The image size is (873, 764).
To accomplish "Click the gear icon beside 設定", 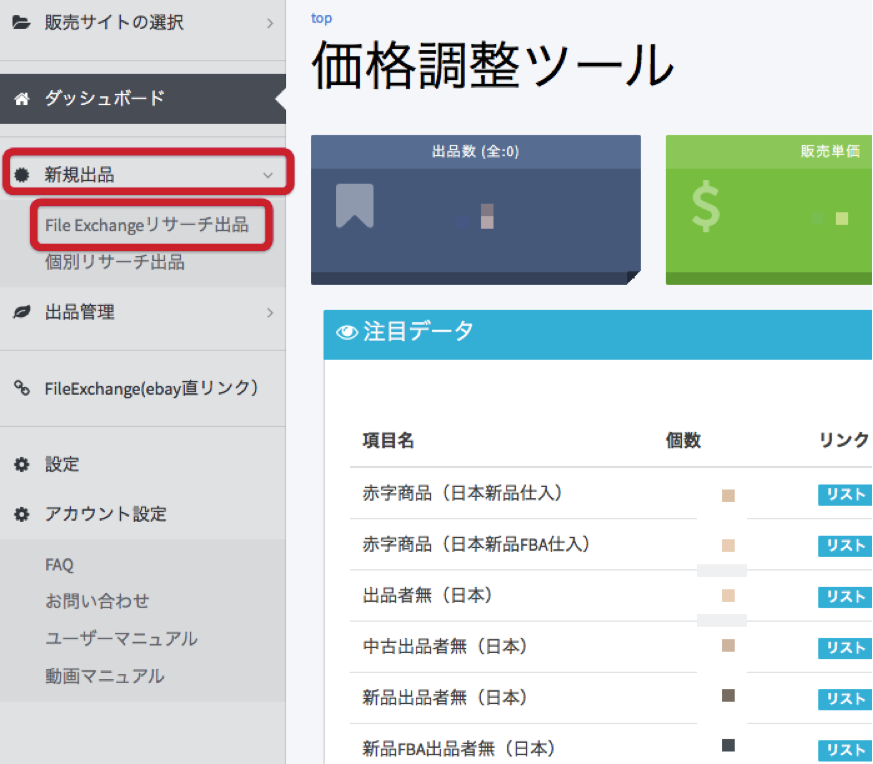I will 21,465.
